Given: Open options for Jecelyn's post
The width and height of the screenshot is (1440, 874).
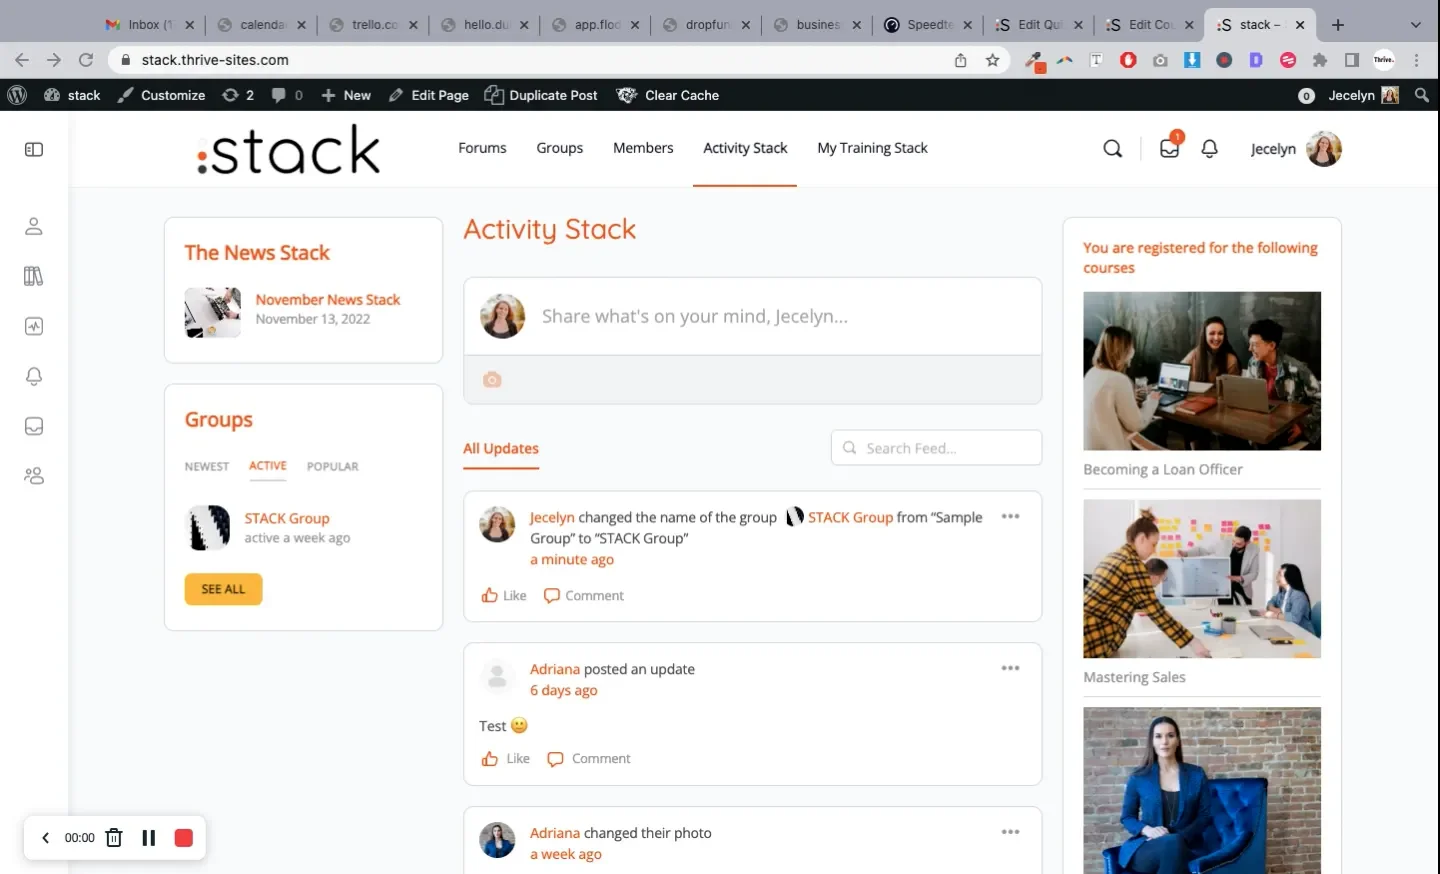Looking at the screenshot, I should (x=1010, y=517).
